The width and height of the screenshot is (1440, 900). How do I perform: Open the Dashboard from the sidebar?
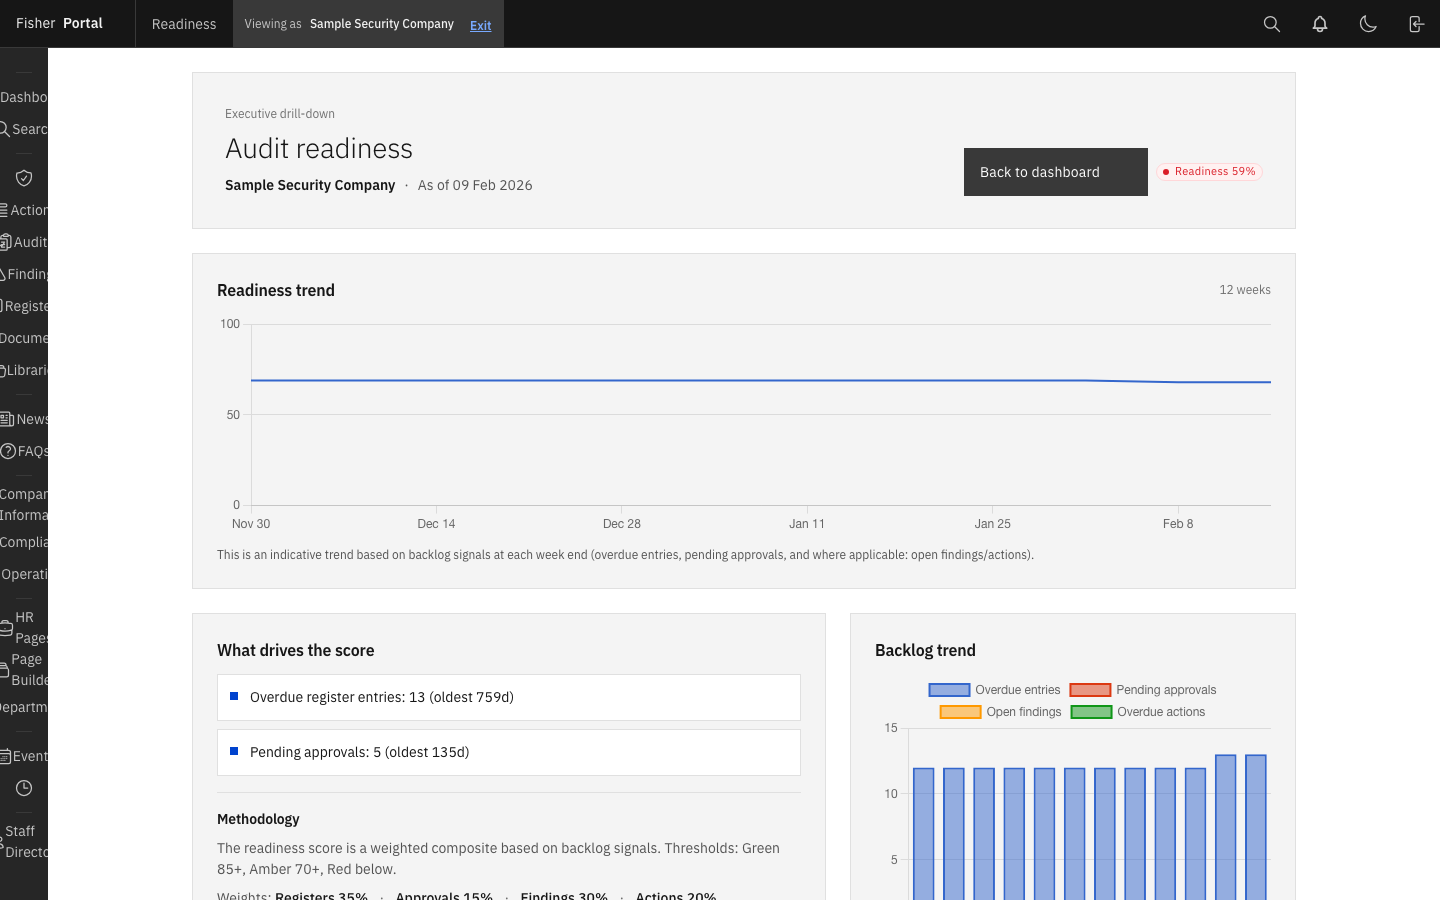point(22,97)
